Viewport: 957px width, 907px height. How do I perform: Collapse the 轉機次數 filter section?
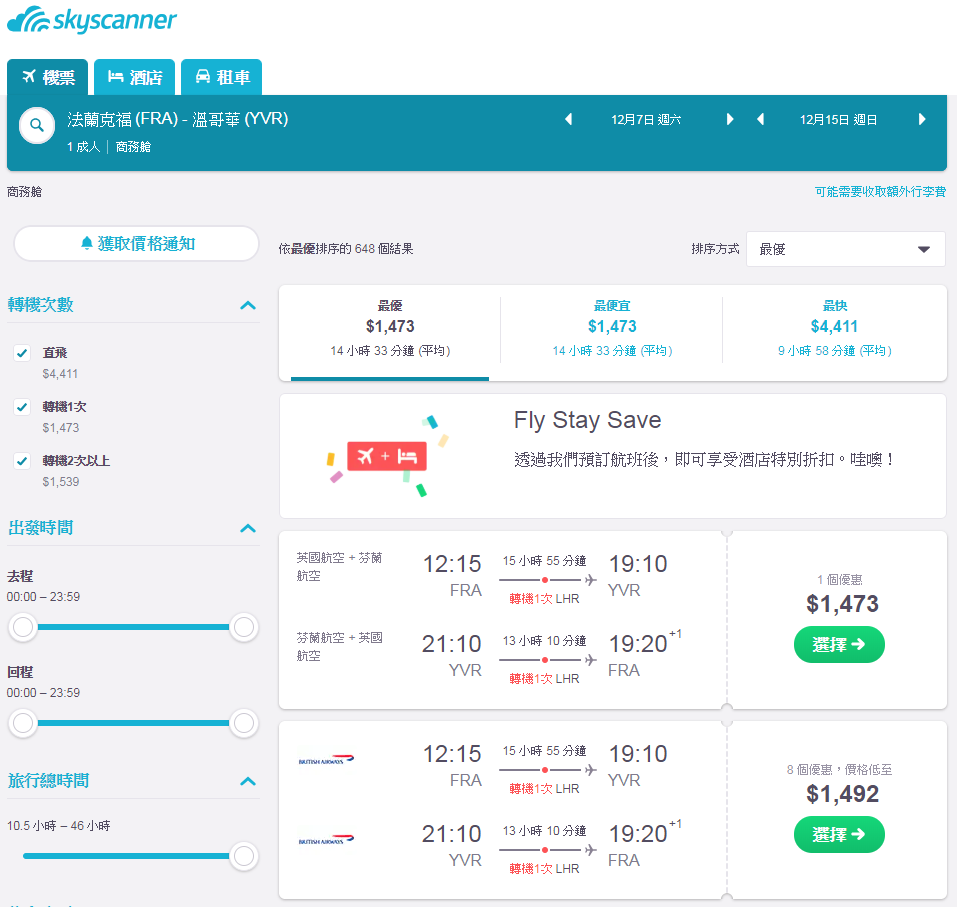click(x=248, y=305)
